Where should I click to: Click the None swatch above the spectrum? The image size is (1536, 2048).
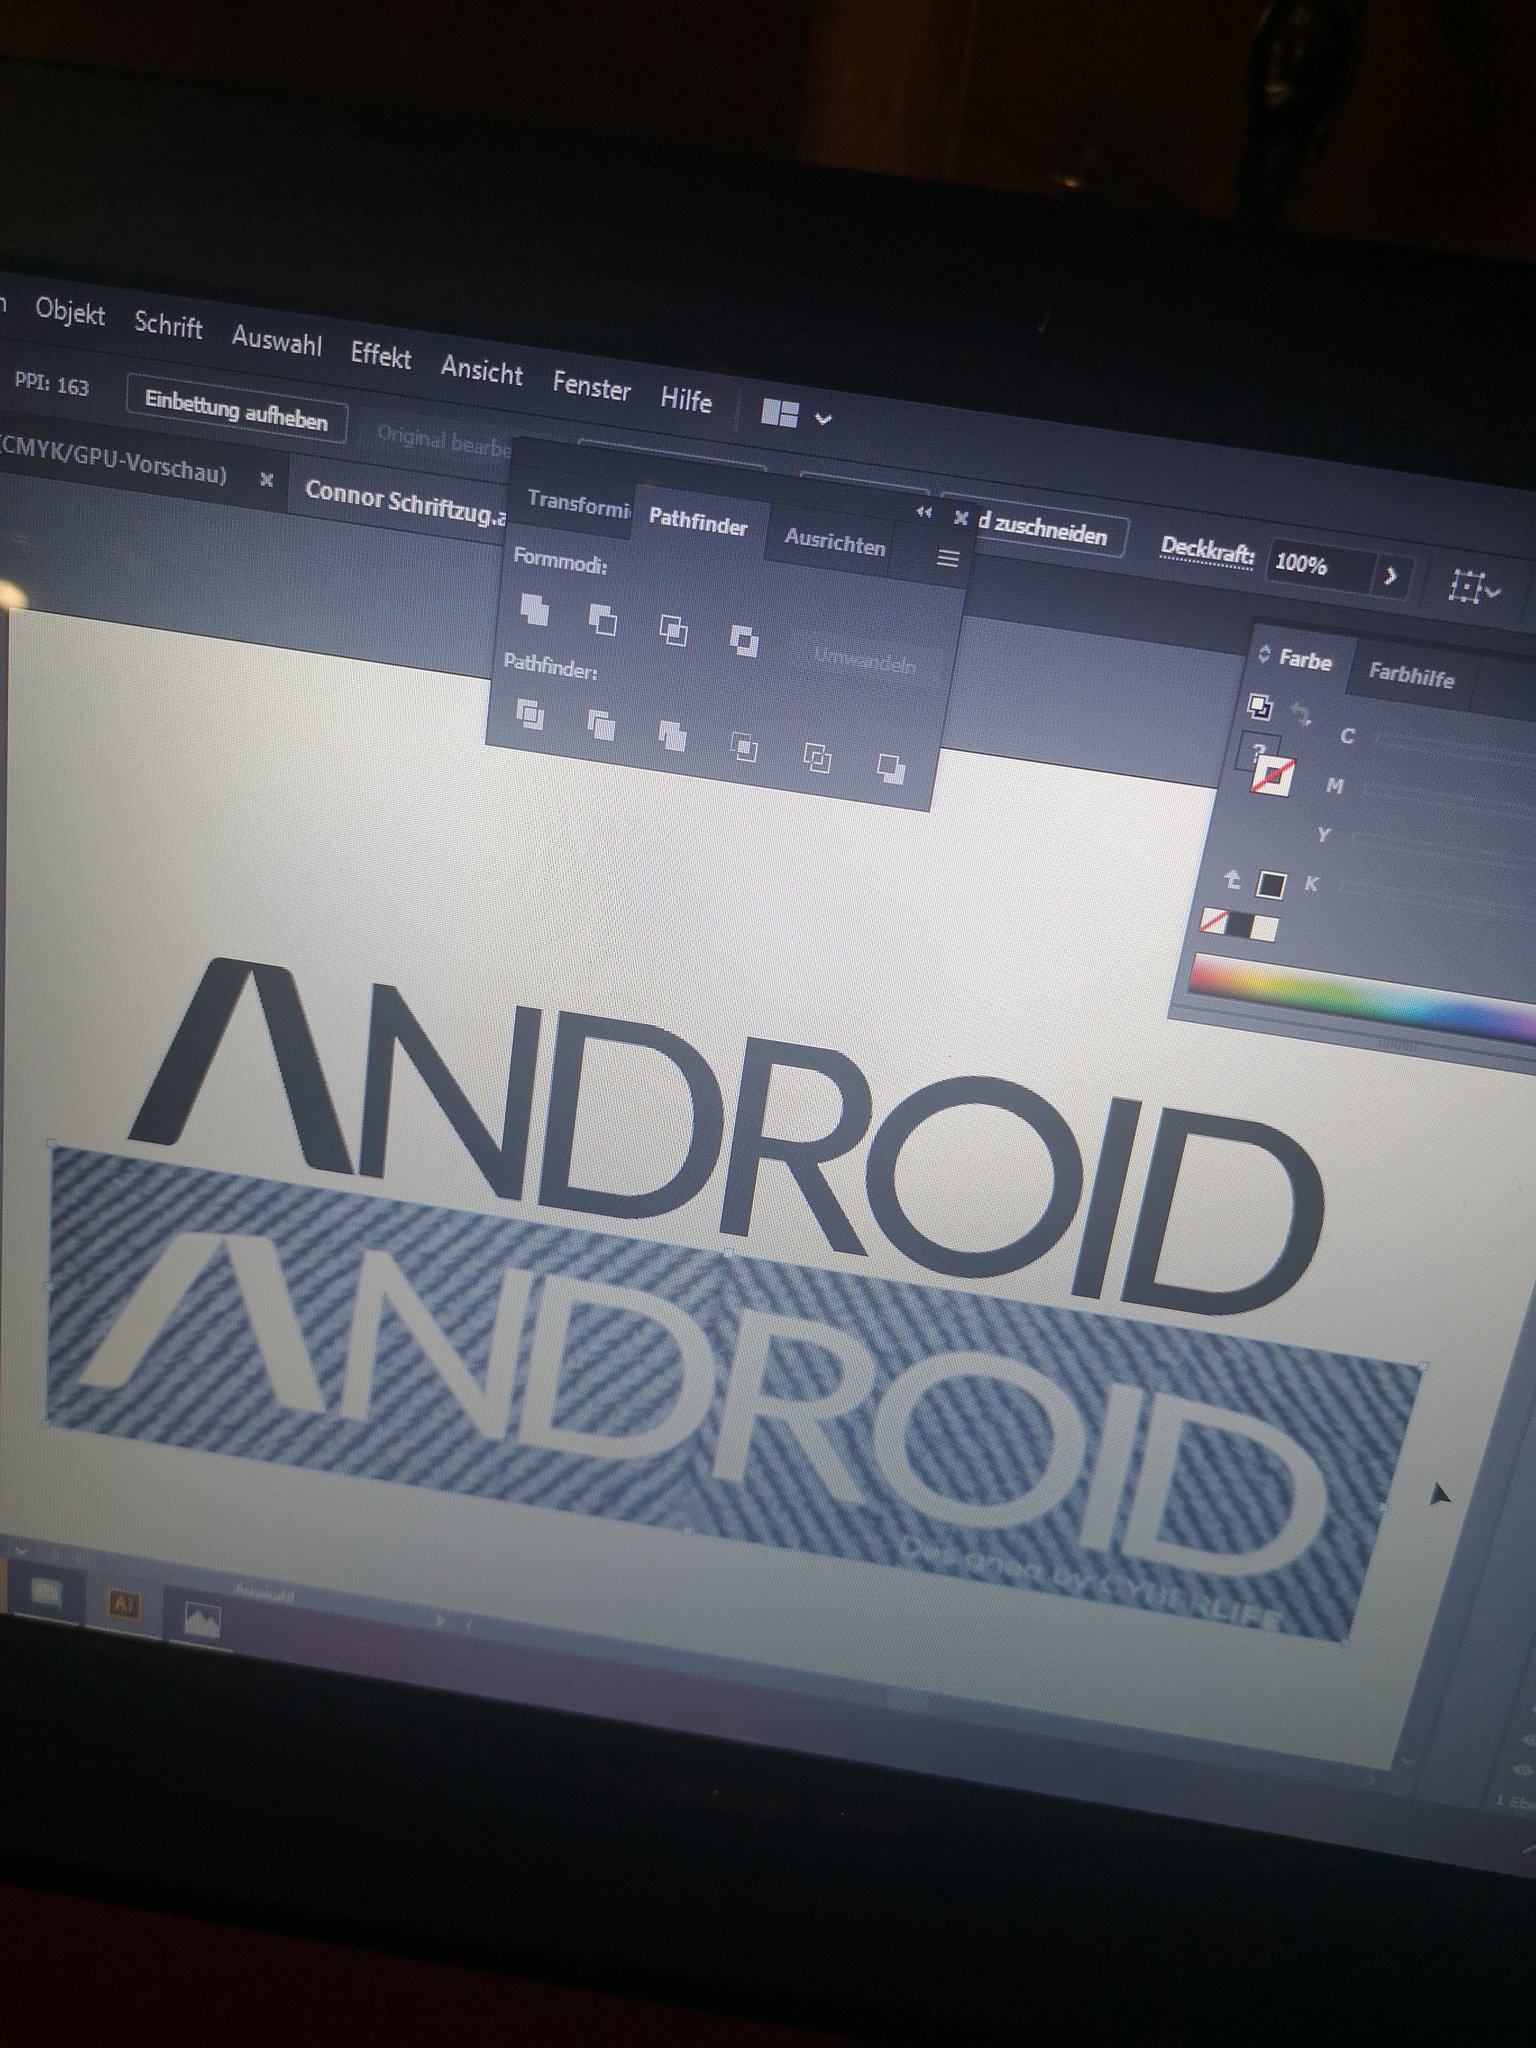(x=1212, y=921)
